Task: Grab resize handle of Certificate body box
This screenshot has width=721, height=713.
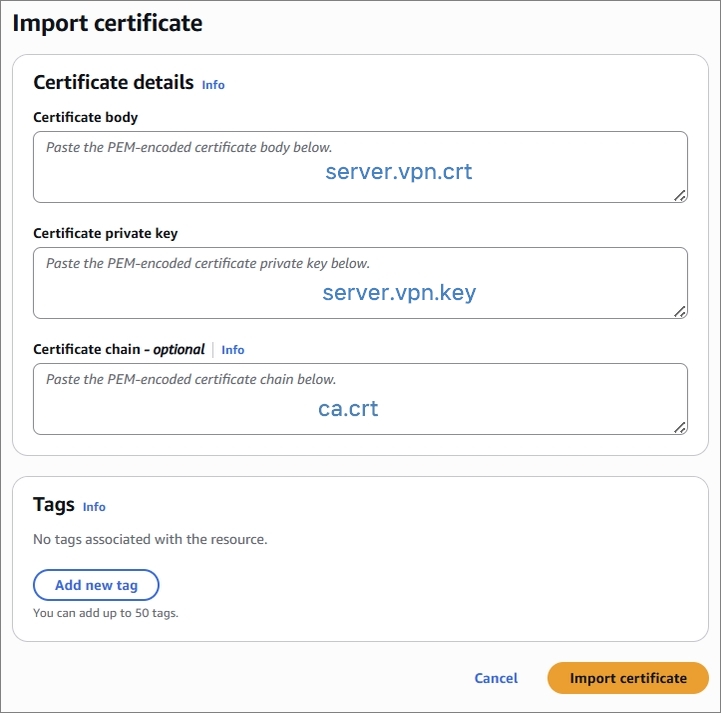Action: pos(680,196)
